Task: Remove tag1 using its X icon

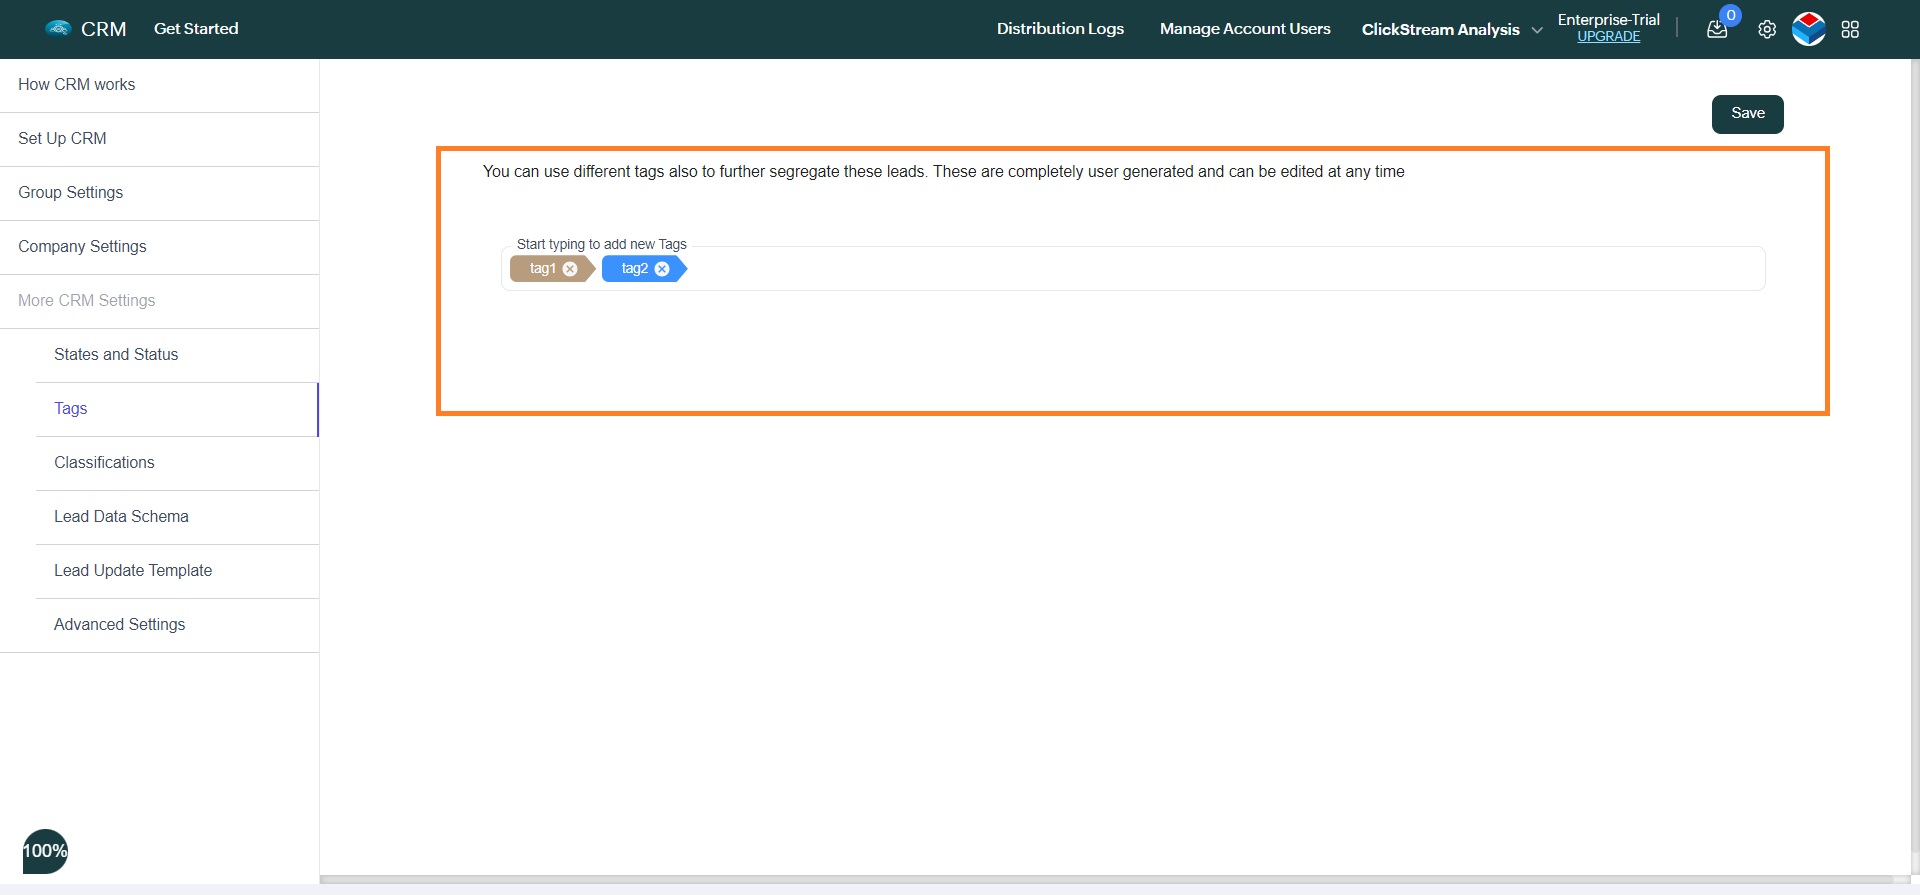Action: pyautogui.click(x=570, y=269)
